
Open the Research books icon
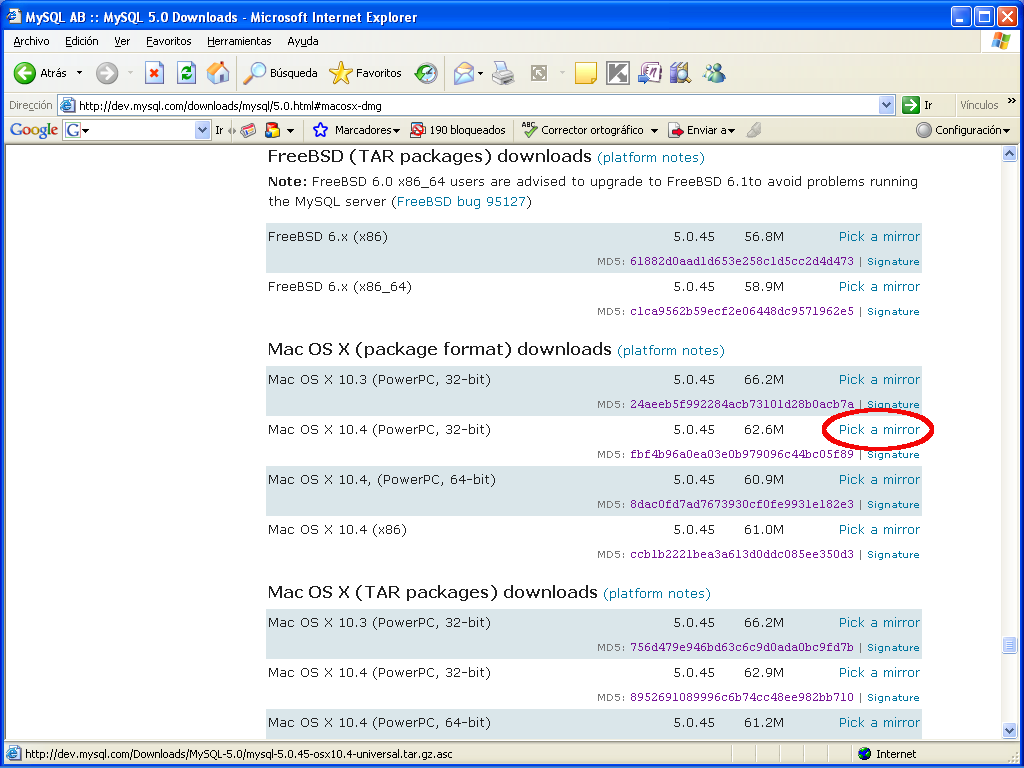pos(680,73)
